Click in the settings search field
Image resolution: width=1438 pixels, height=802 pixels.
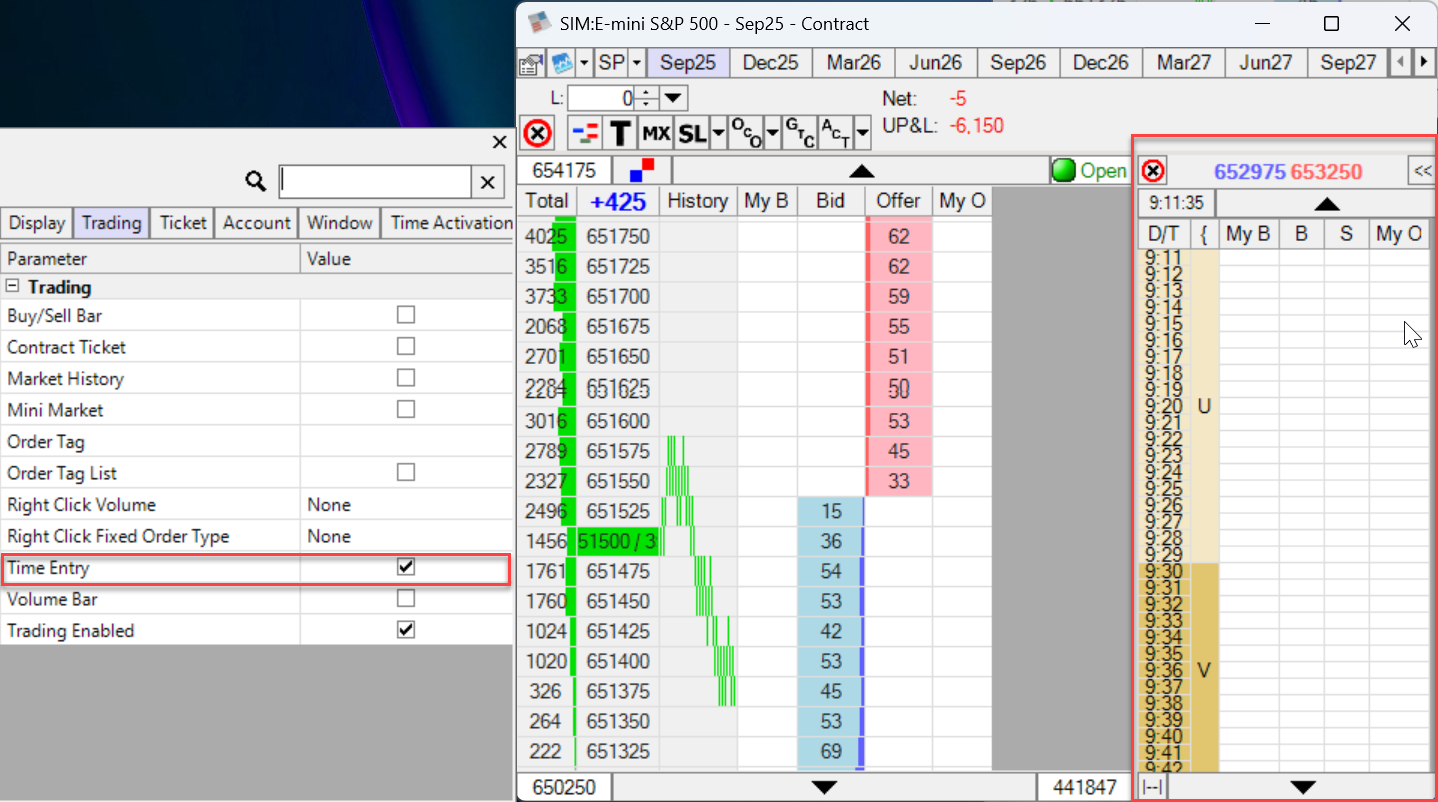375,181
